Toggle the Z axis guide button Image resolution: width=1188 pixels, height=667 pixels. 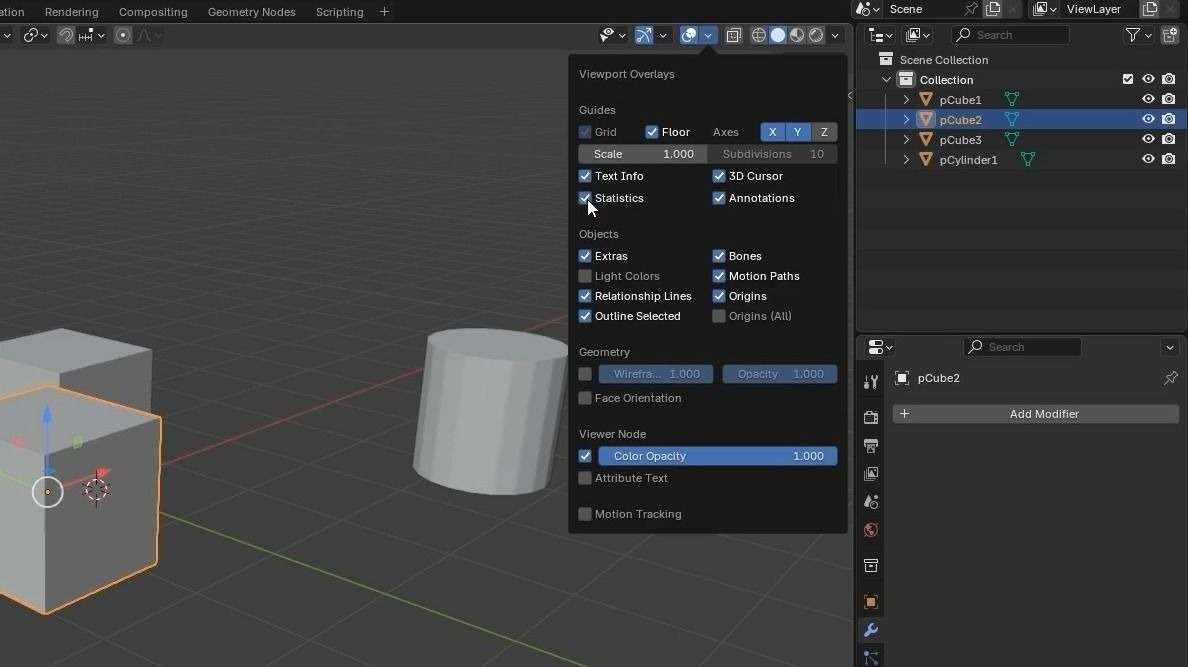coord(824,132)
